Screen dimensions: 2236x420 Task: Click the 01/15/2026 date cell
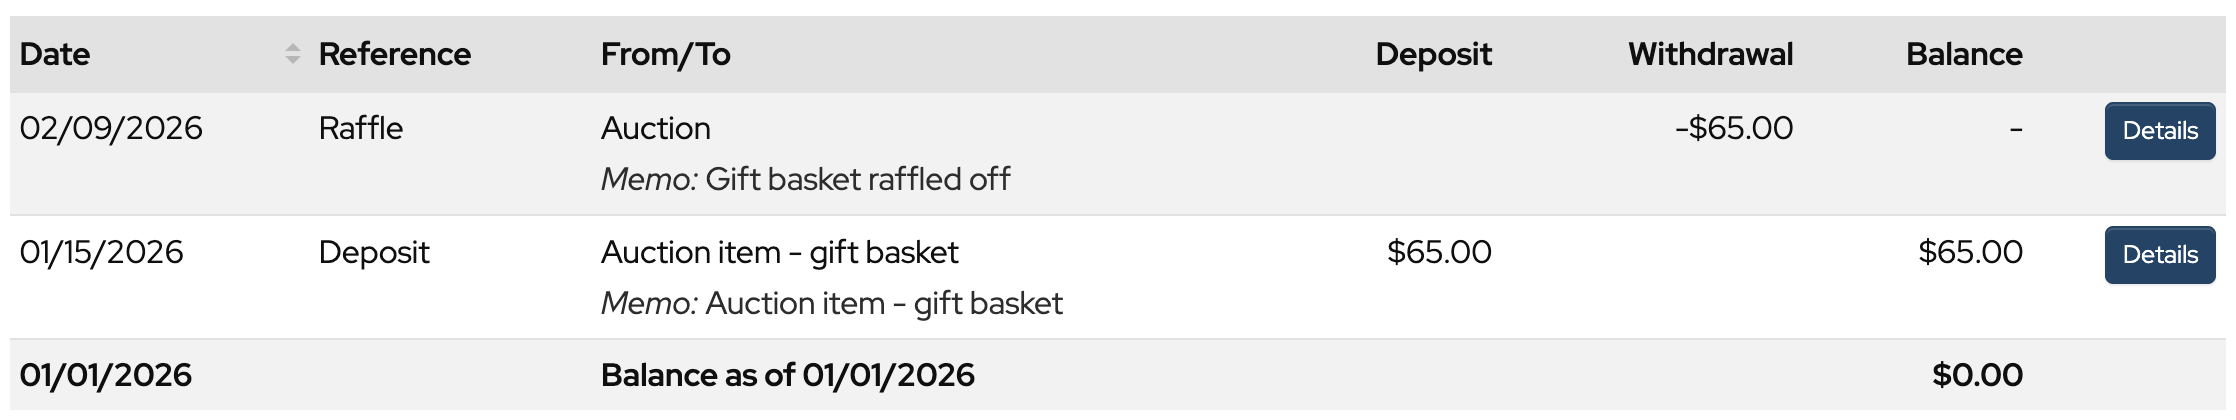click(x=101, y=252)
